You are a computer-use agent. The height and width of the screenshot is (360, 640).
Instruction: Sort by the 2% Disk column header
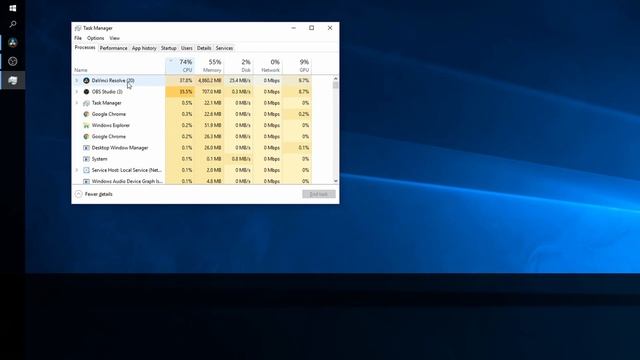(x=238, y=66)
